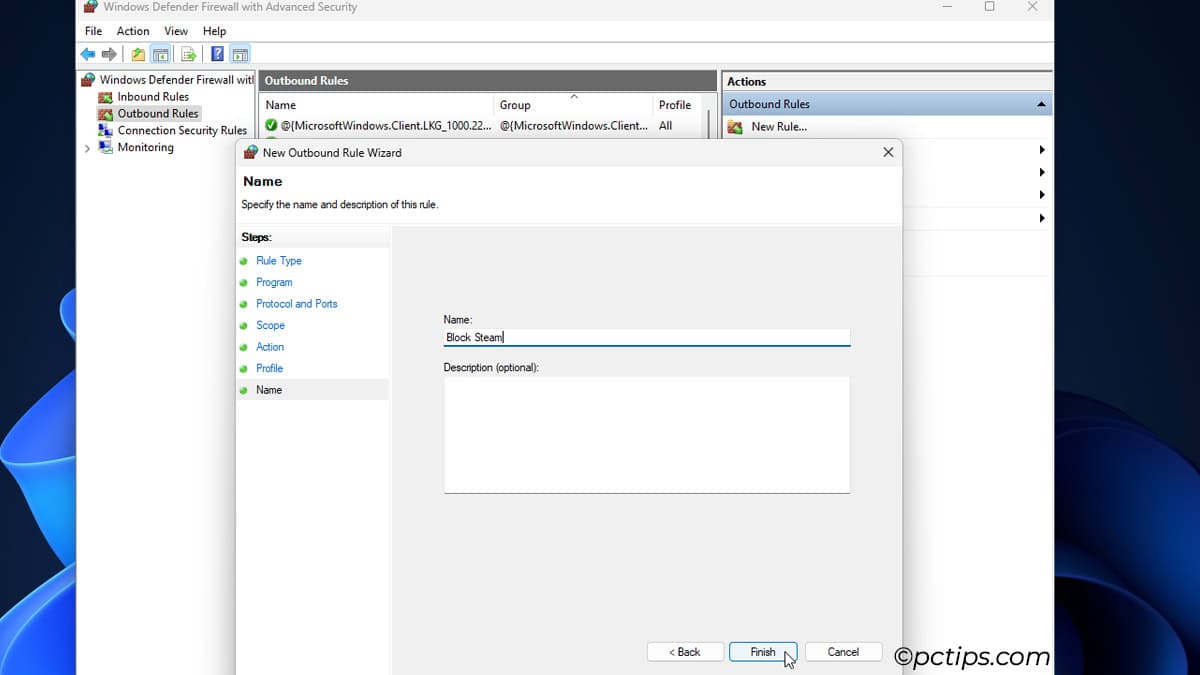The width and height of the screenshot is (1200, 675).
Task: Click the Windows Defender Firewall root icon
Action: click(90, 79)
